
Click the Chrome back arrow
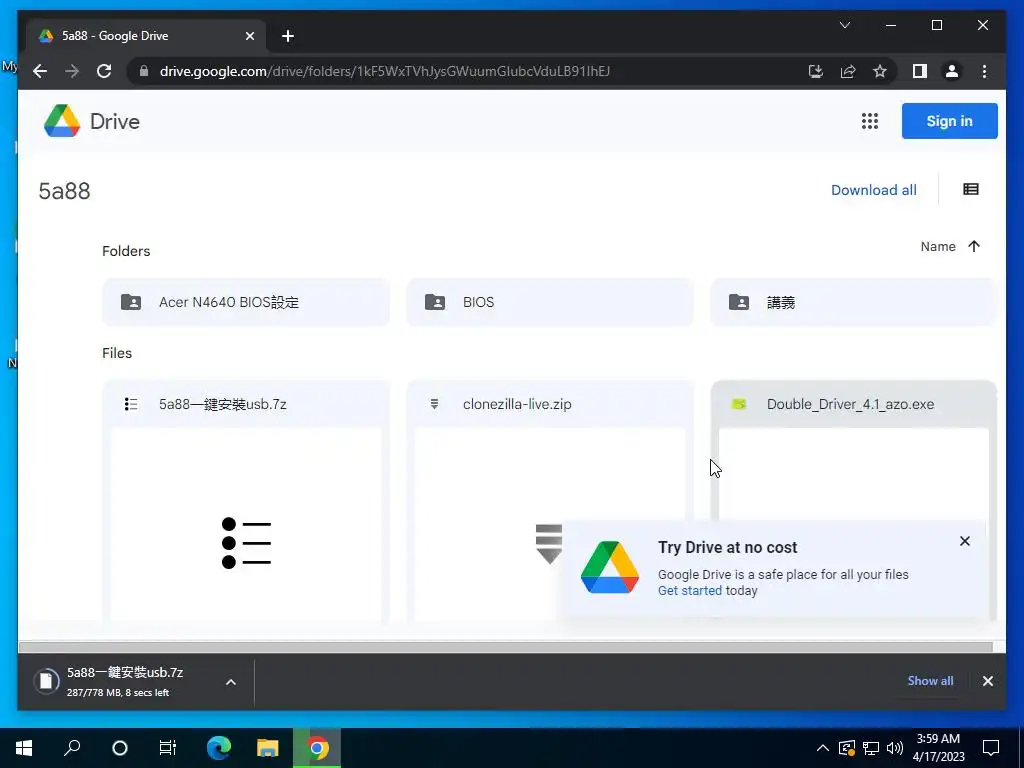click(40, 71)
